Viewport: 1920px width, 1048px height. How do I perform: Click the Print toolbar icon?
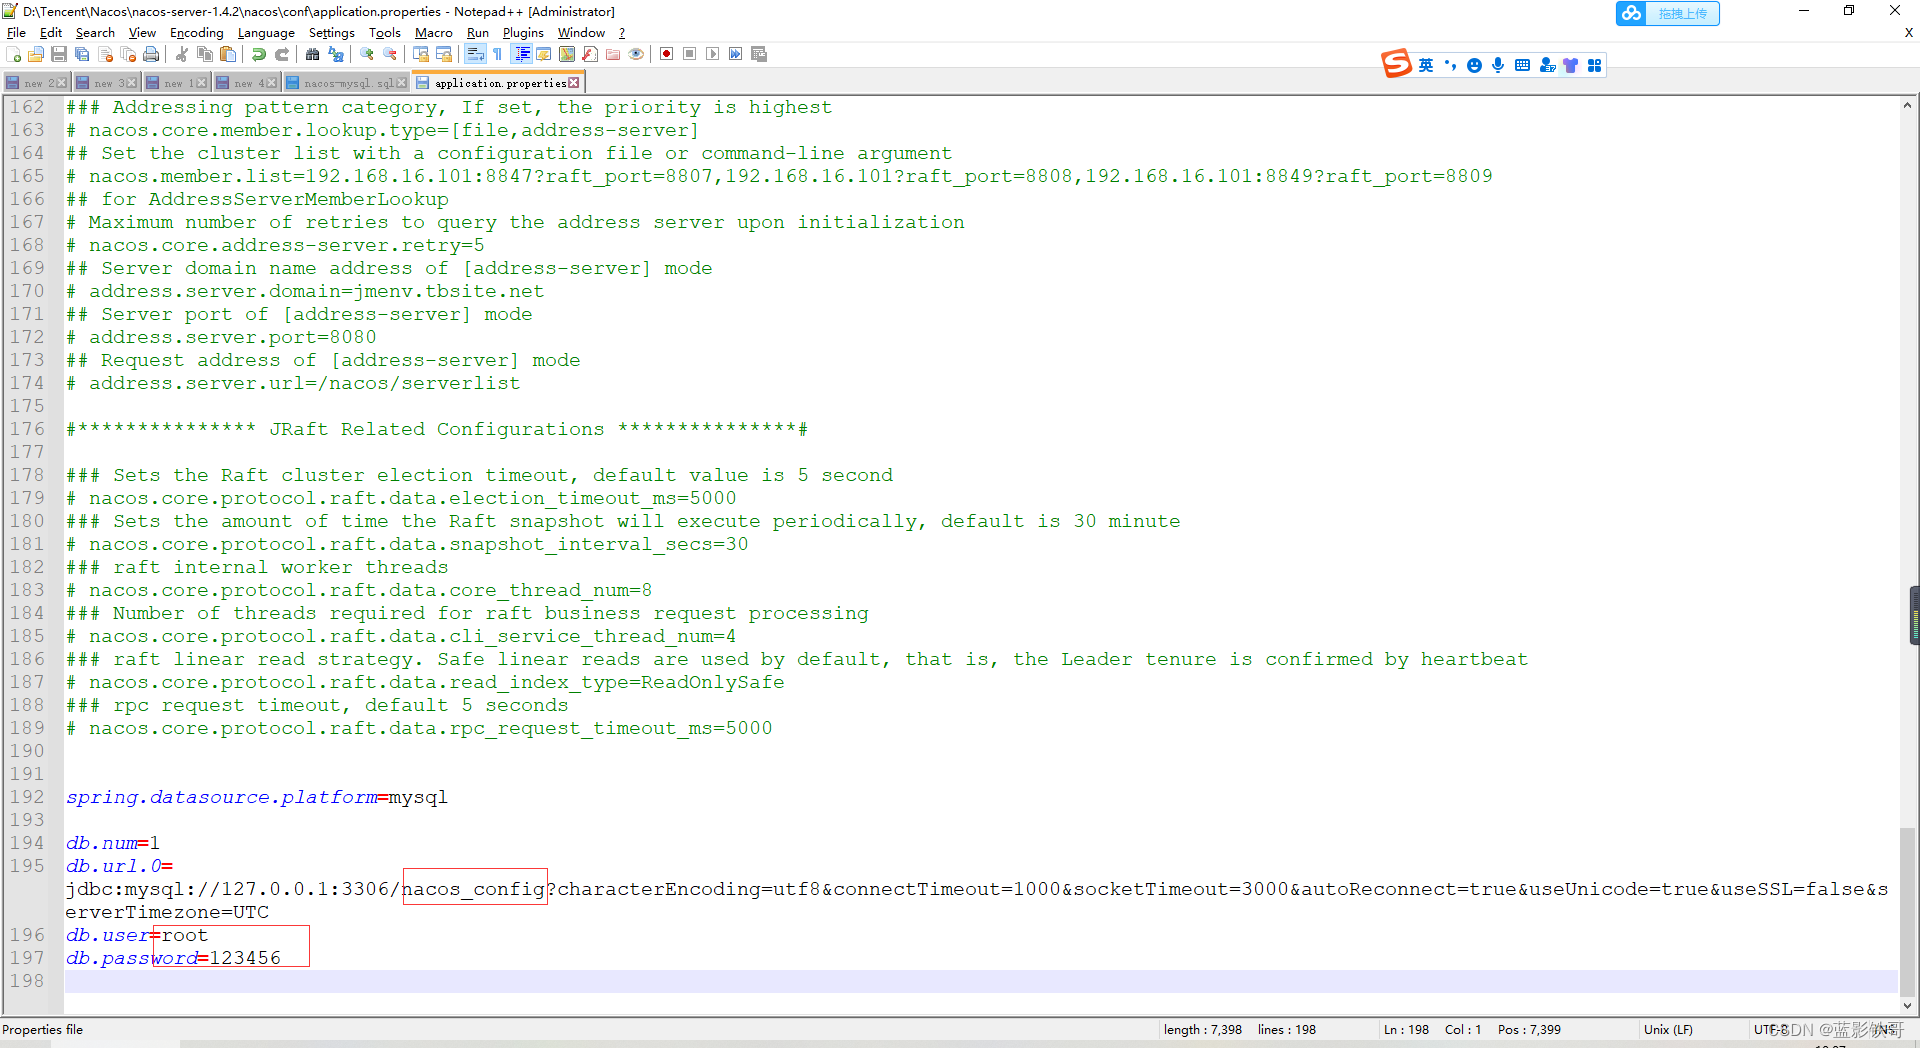click(151, 54)
